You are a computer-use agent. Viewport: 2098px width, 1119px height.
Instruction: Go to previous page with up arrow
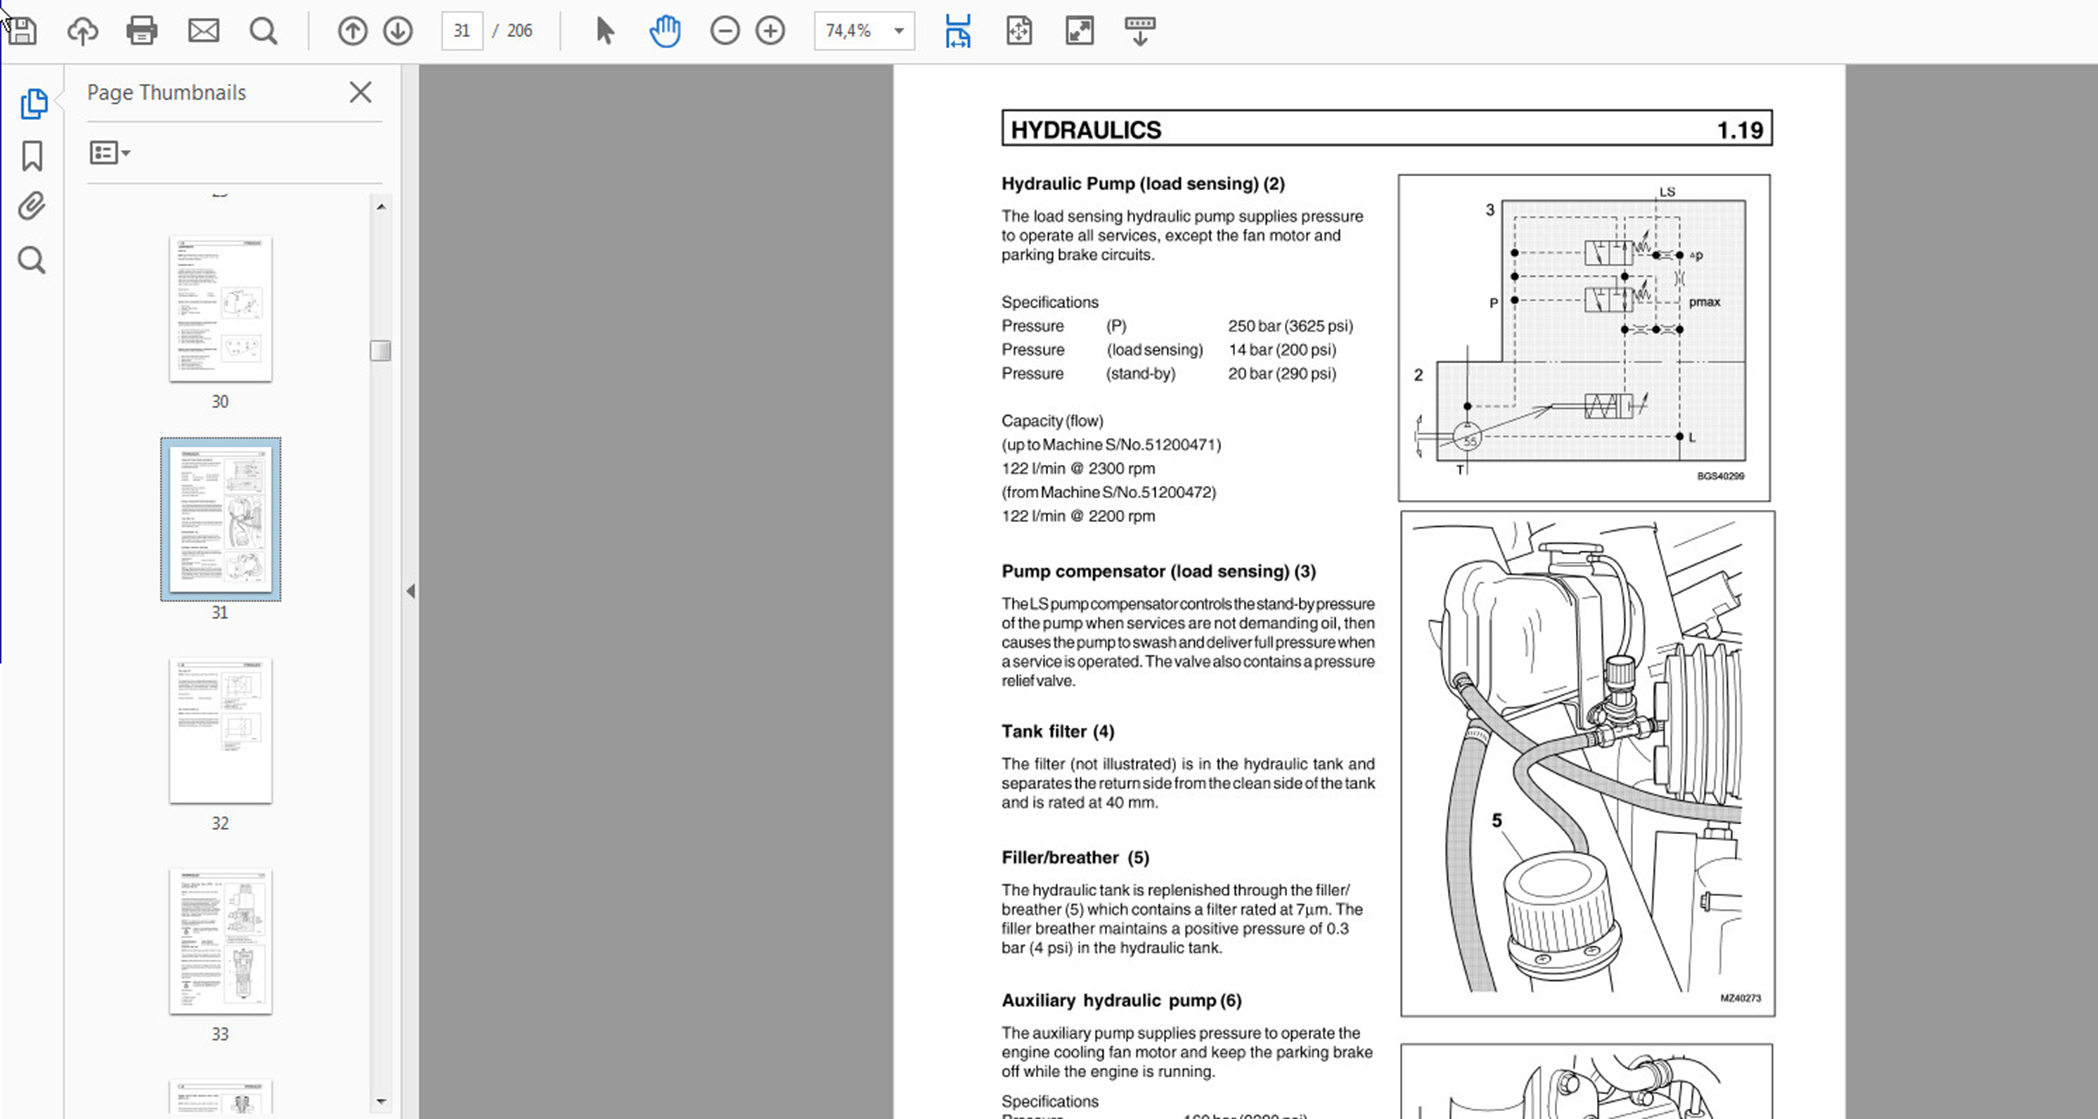point(352,31)
